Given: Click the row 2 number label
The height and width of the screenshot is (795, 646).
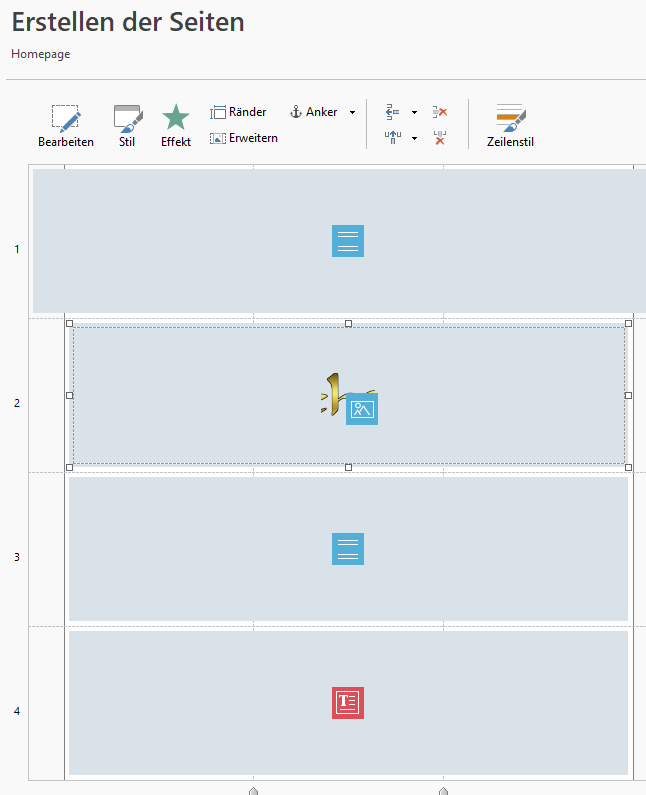Looking at the screenshot, I should tap(16, 403).
